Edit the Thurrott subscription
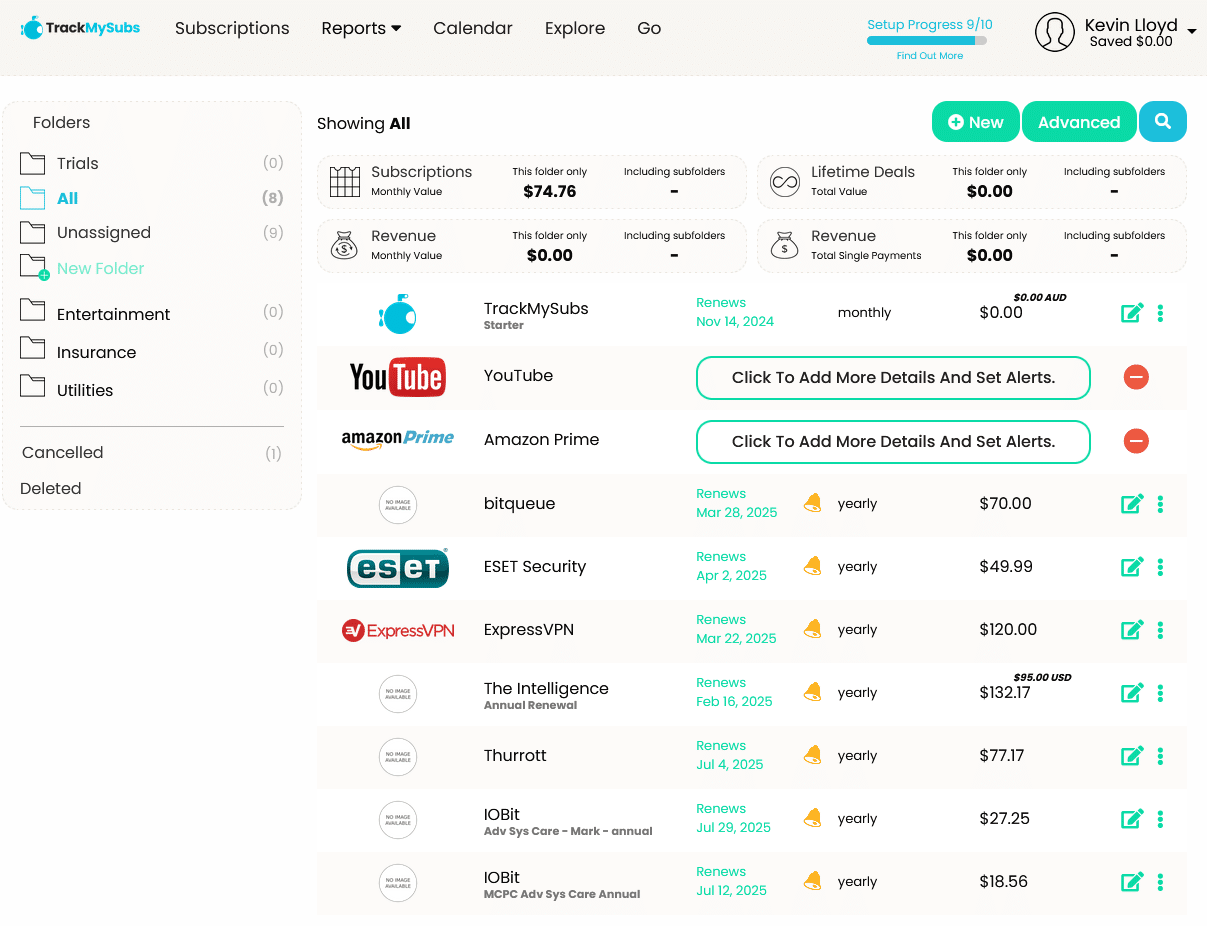The image size is (1207, 926). pyautogui.click(x=1132, y=756)
